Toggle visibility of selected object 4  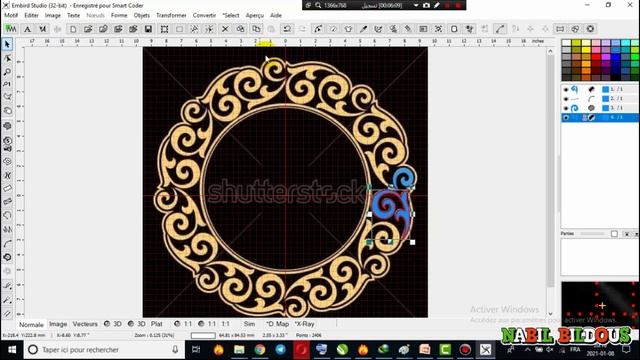click(x=566, y=118)
